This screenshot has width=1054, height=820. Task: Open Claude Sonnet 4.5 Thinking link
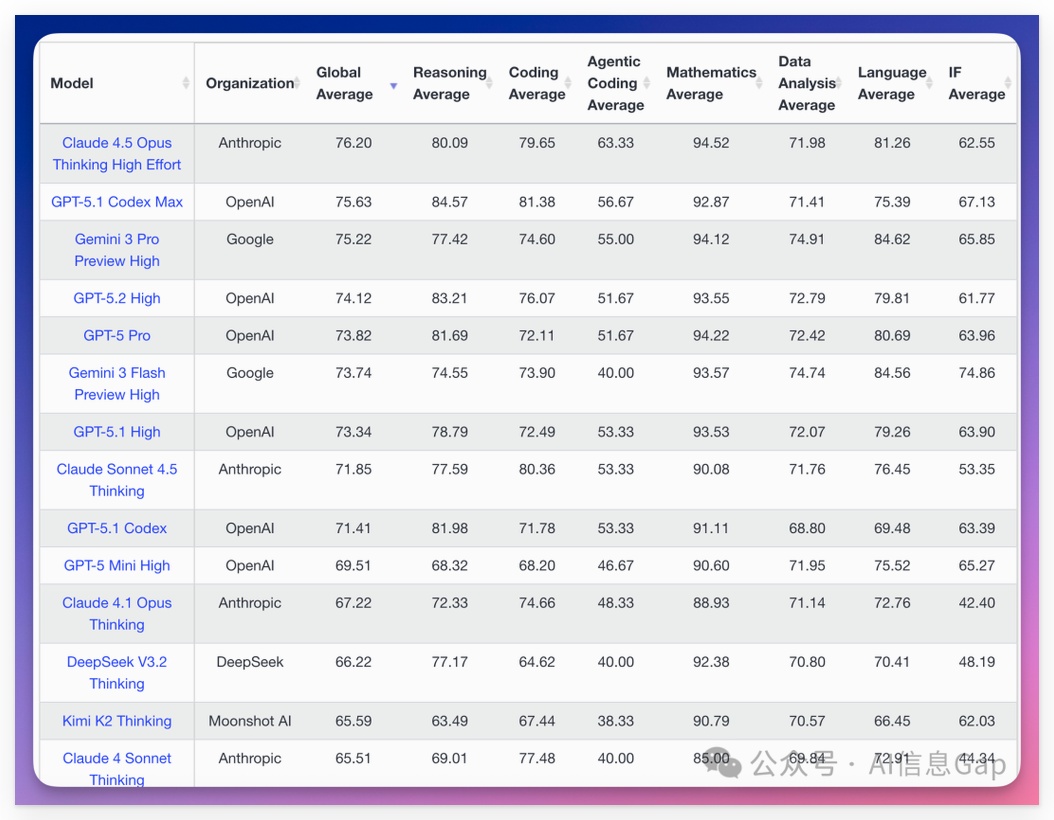(117, 480)
